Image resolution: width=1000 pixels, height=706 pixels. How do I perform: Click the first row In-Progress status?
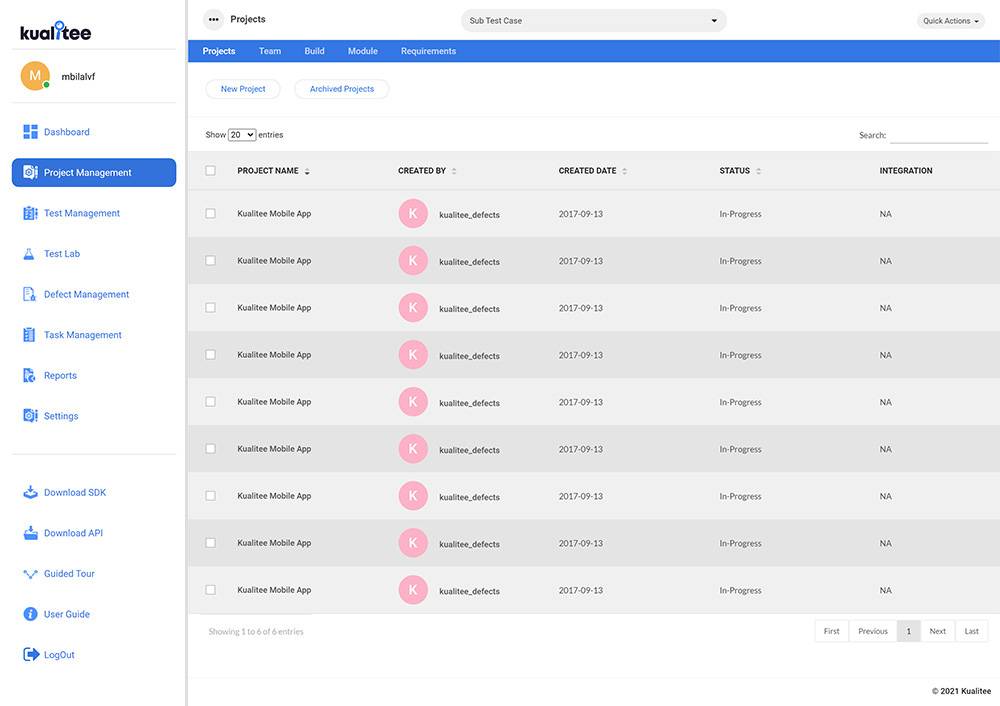tap(740, 214)
